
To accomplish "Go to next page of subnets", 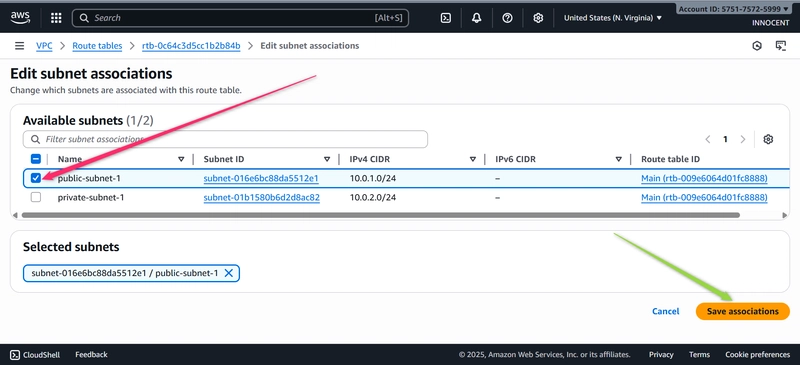I will click(742, 139).
